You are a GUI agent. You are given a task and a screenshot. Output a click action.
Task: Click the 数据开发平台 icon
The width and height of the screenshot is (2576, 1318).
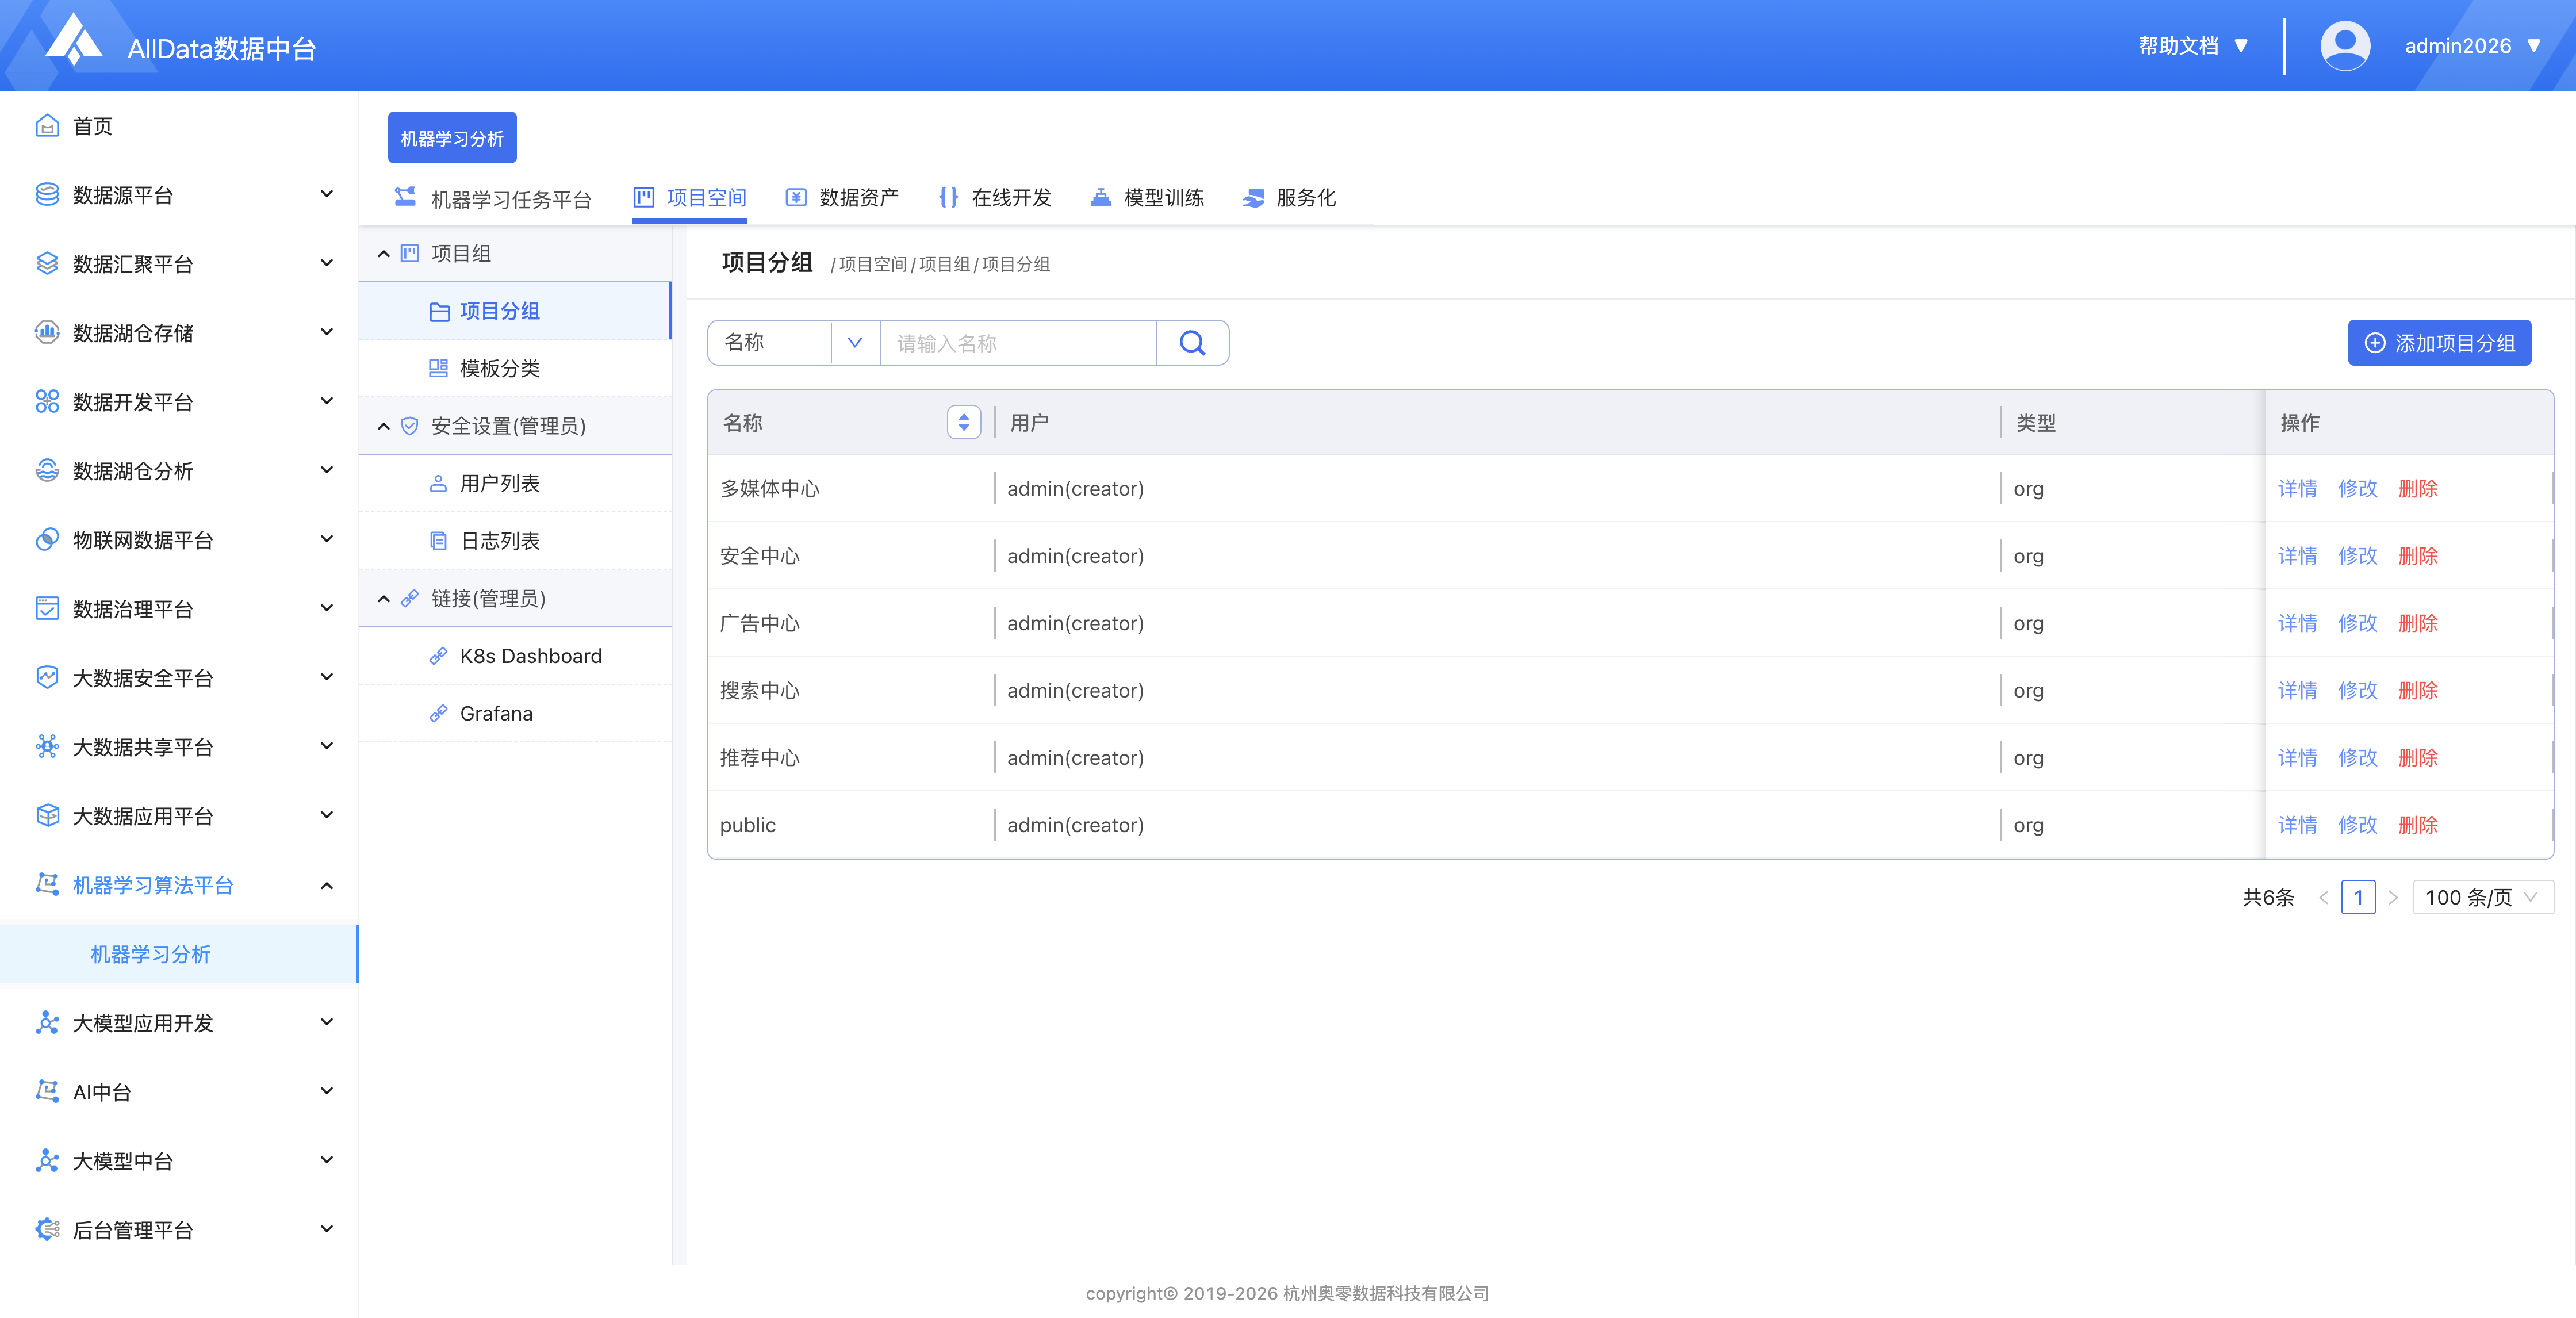(x=47, y=402)
